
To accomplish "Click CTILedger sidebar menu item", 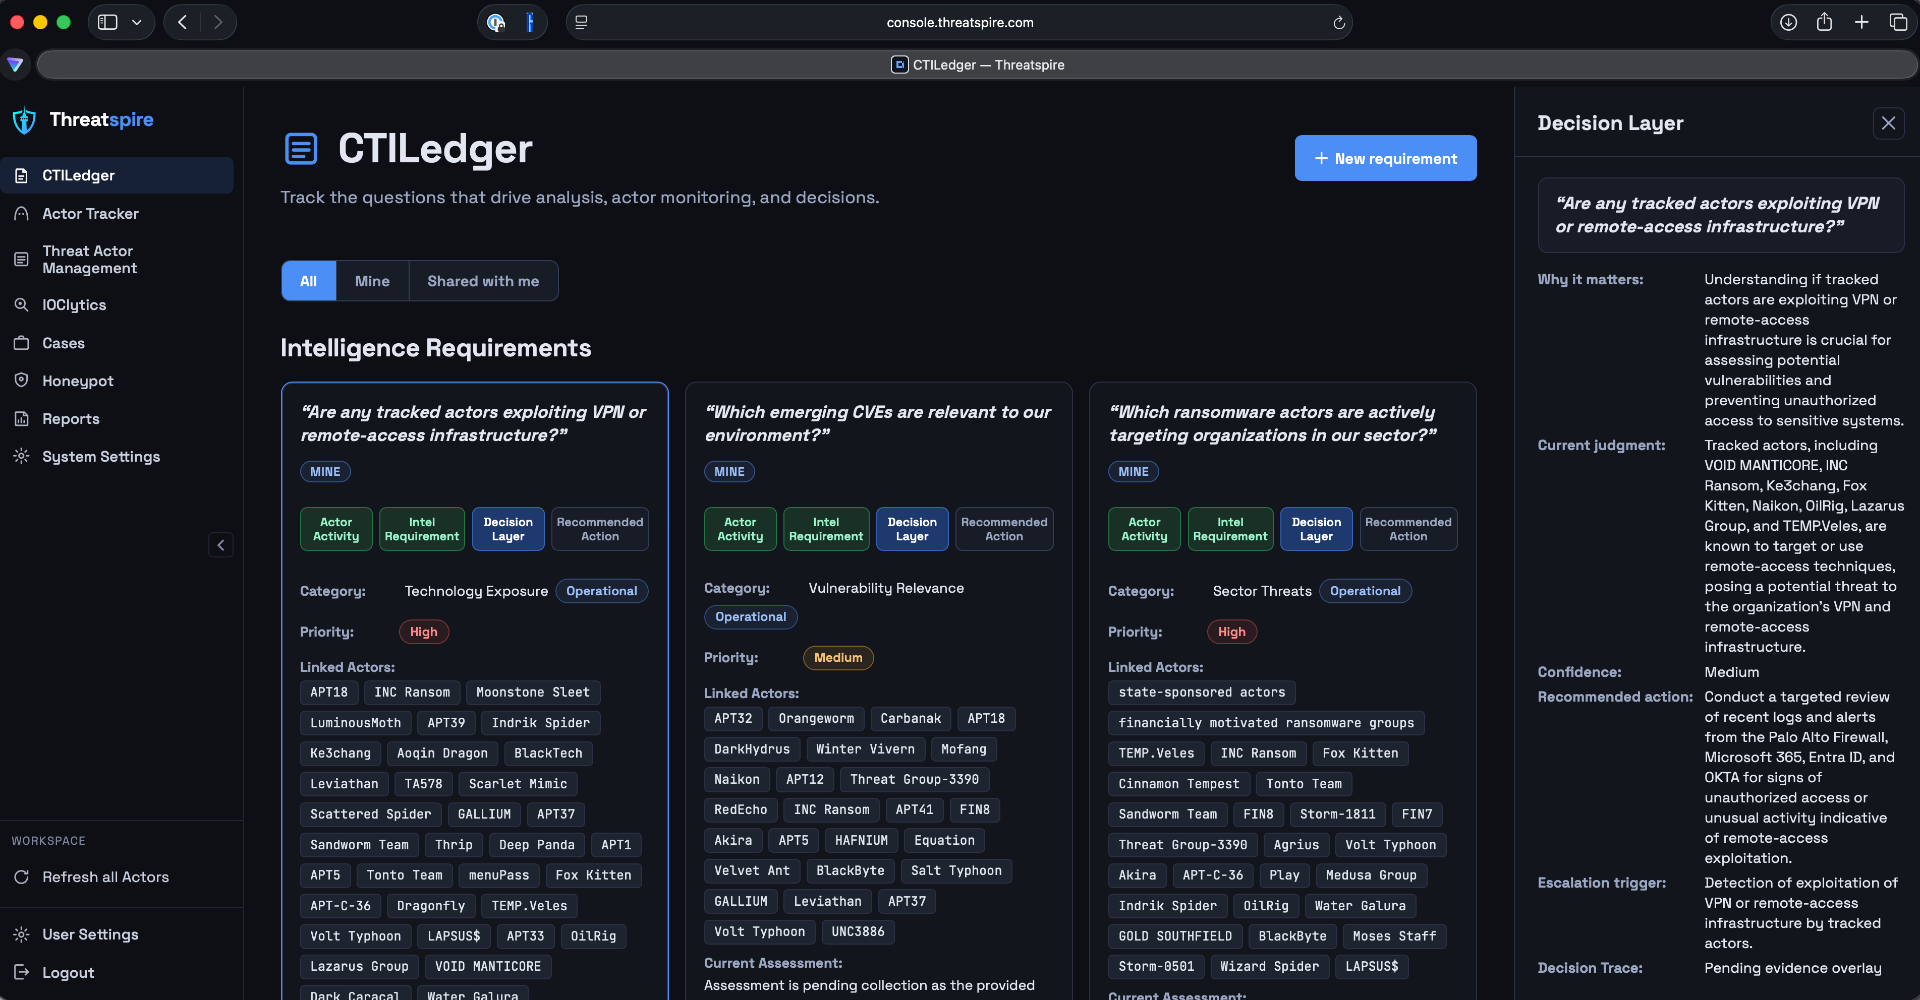I will pos(117,175).
